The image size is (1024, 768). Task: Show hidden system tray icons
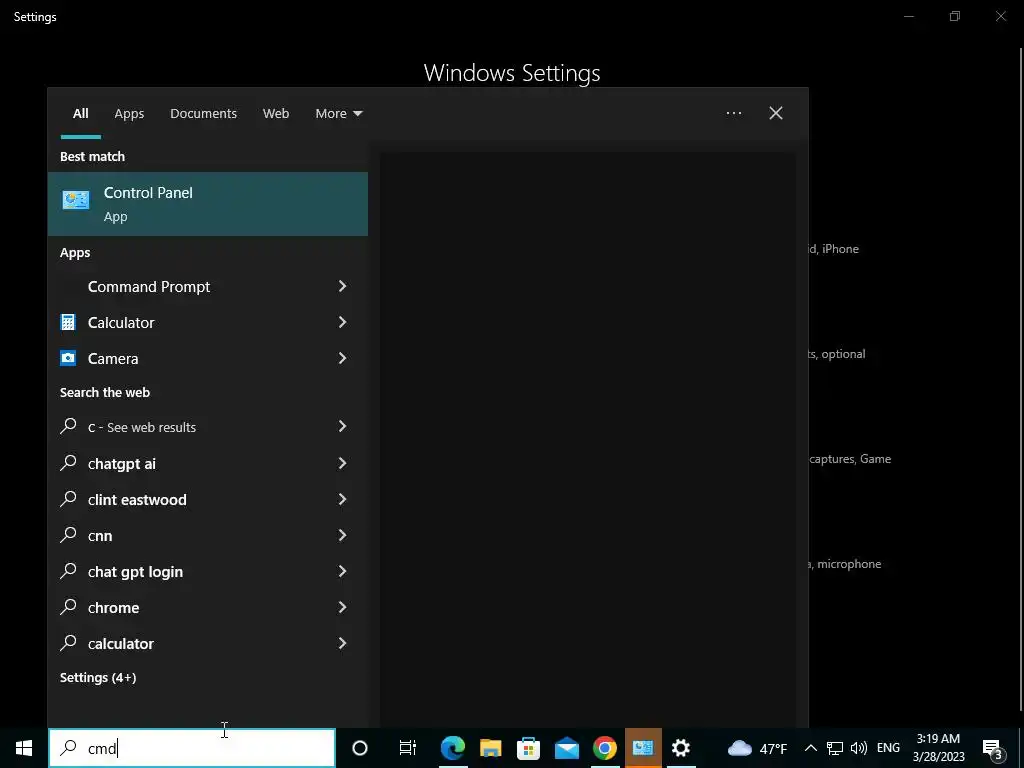click(x=810, y=748)
